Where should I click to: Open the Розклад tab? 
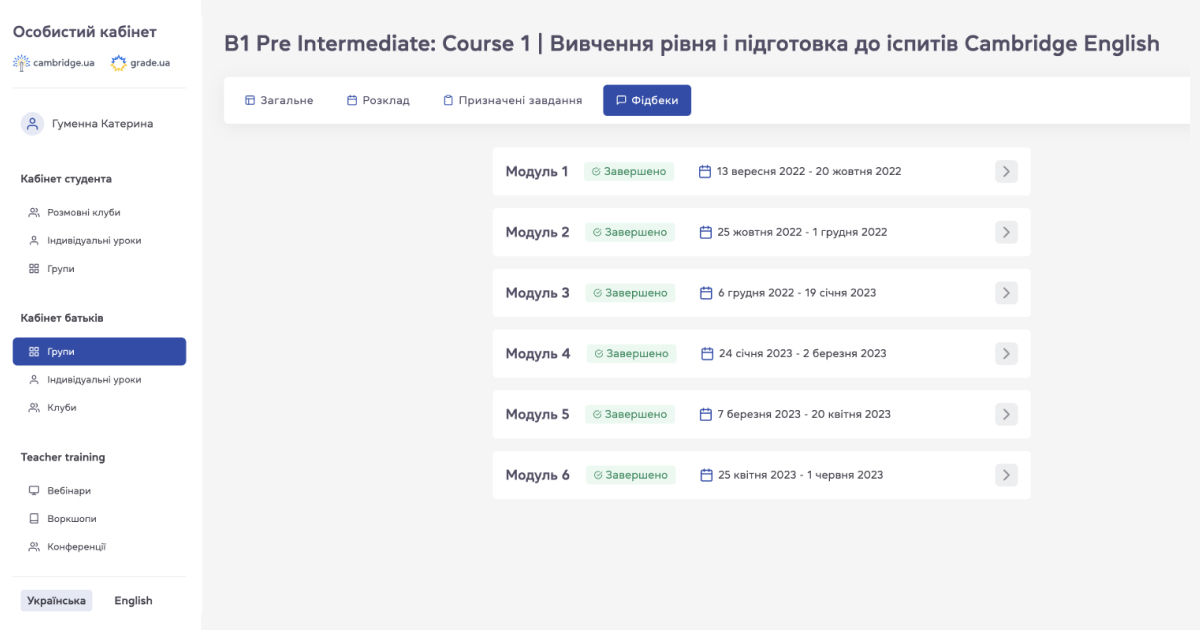click(378, 100)
